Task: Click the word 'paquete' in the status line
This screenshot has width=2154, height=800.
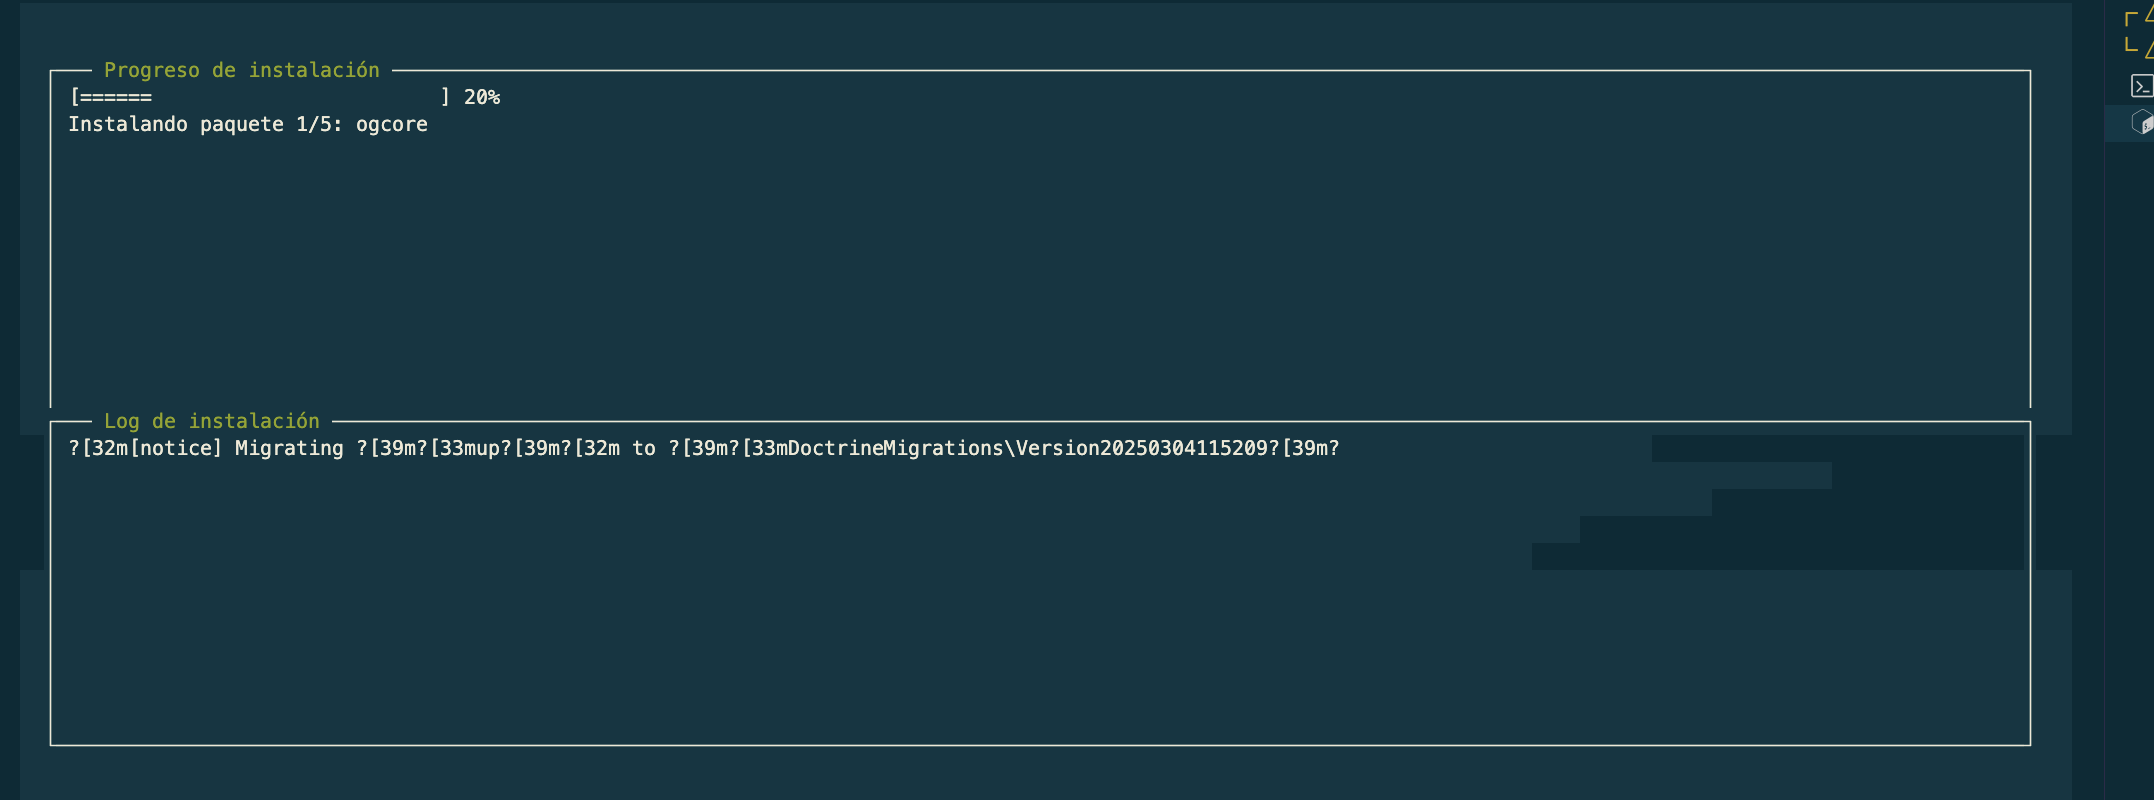Action: [x=242, y=124]
